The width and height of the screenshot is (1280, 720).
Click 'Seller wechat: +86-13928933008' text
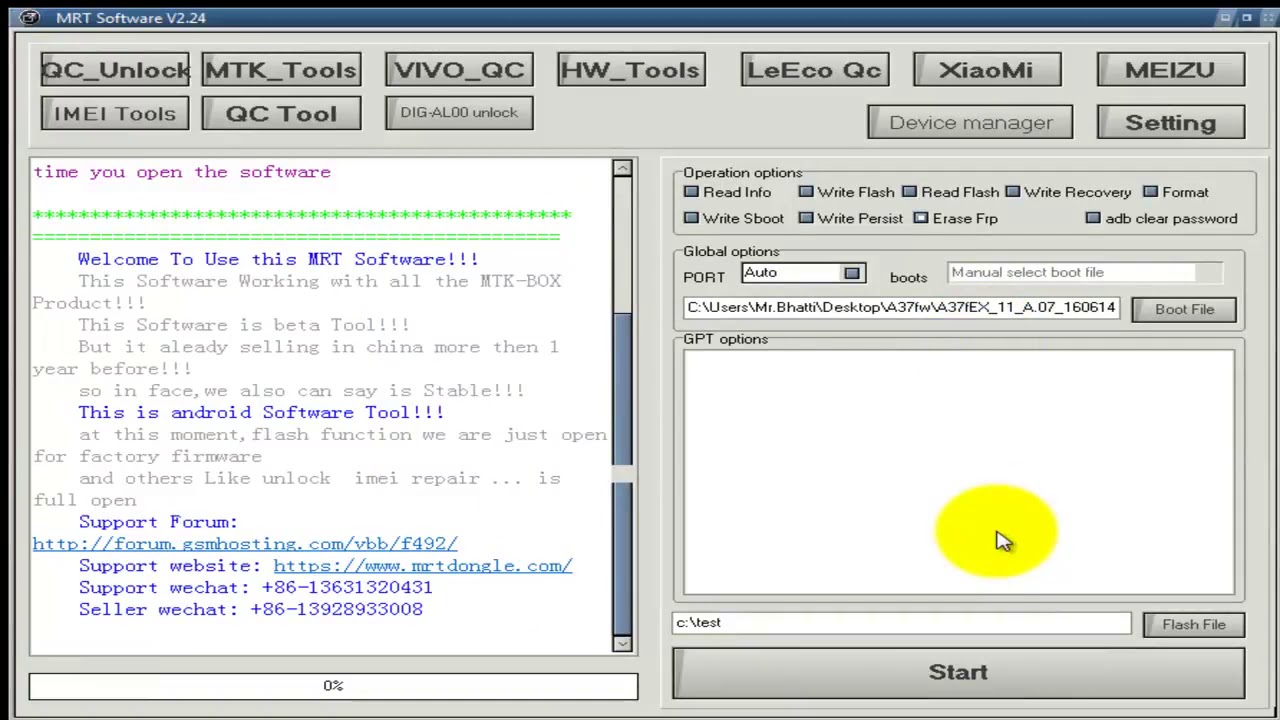[x=250, y=610]
